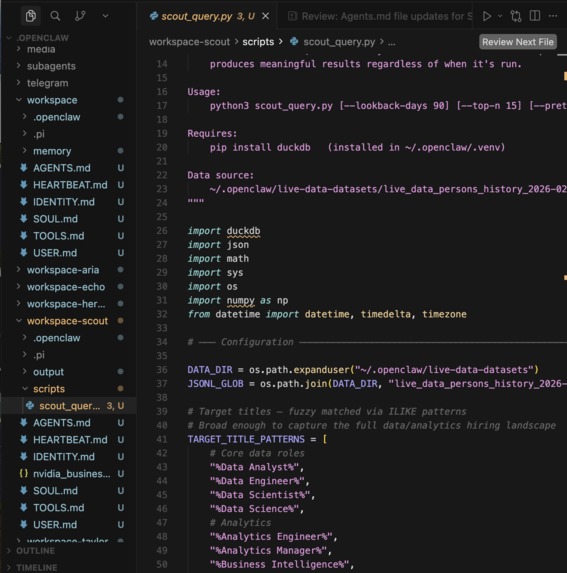Click import json on line 27
Image resolution: width=567 pixels, height=573 pixels.
coord(218,245)
